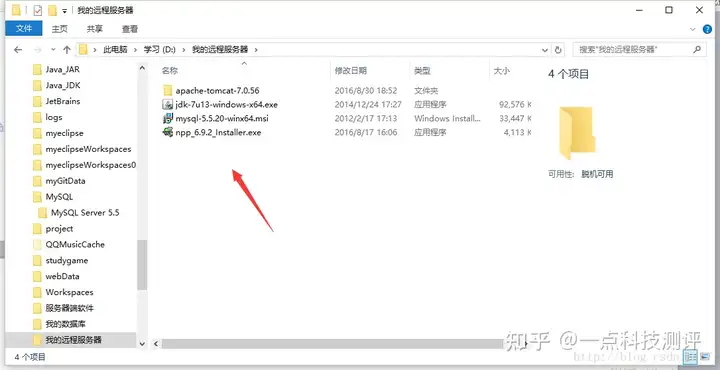This screenshot has width=720, height=370.
Task: Click navigation pane scroll up arrow
Action: click(x=142, y=68)
